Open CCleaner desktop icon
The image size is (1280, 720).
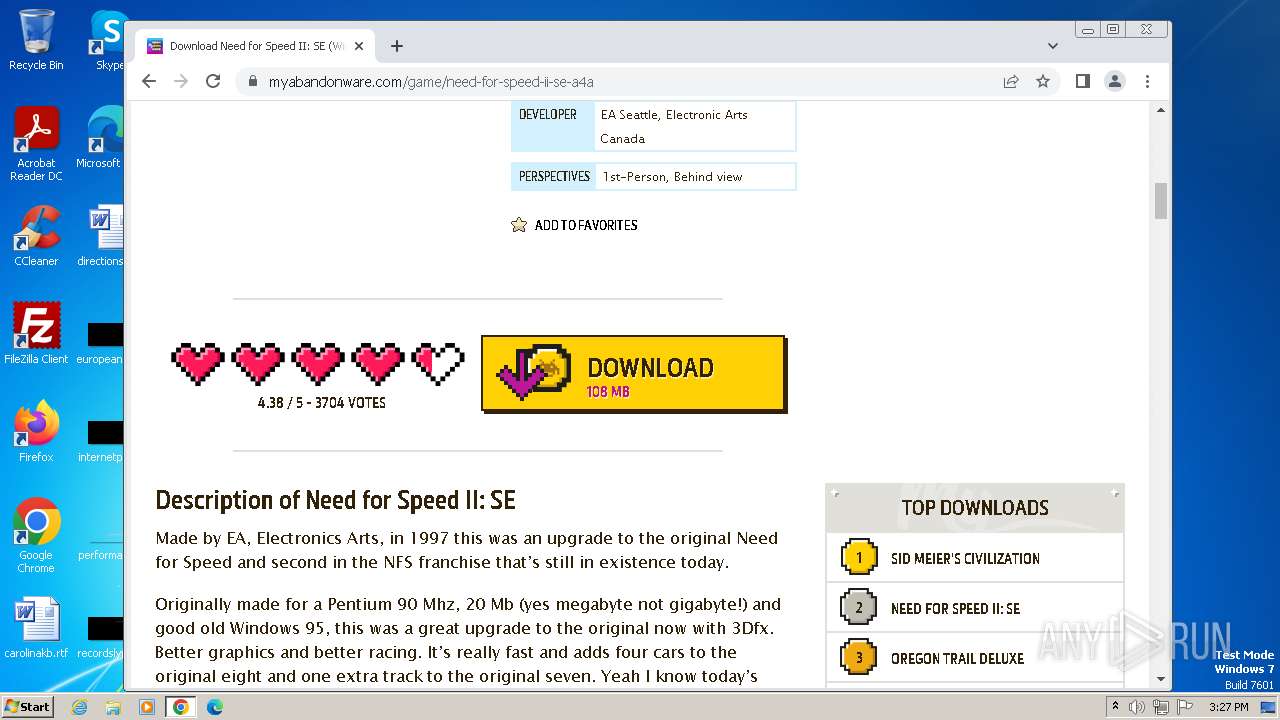coord(36,236)
